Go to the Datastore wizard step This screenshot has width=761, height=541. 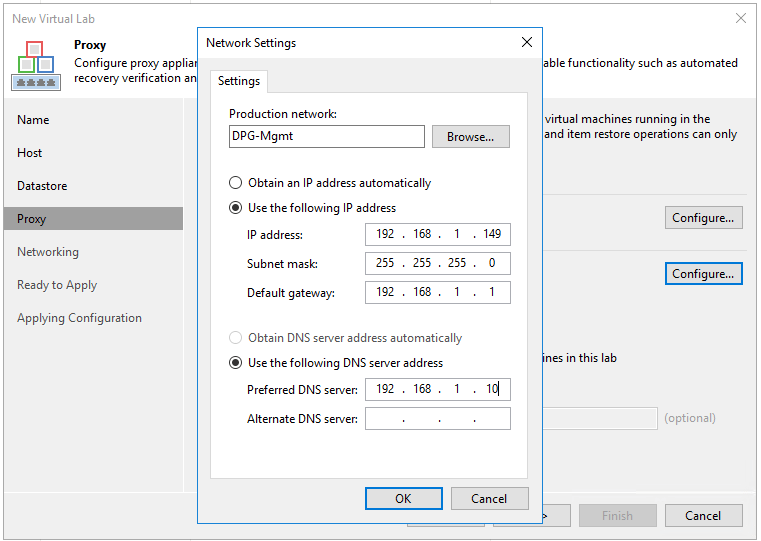pos(42,186)
